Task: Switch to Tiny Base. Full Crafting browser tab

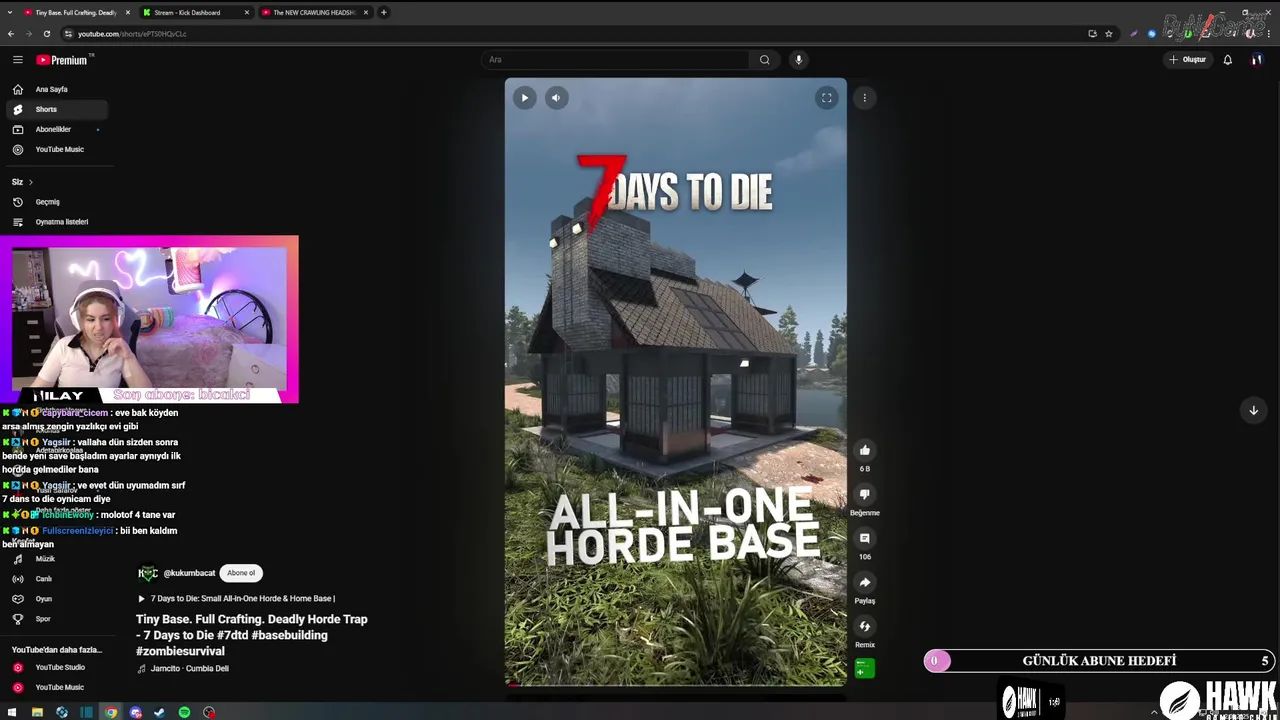Action: point(76,12)
